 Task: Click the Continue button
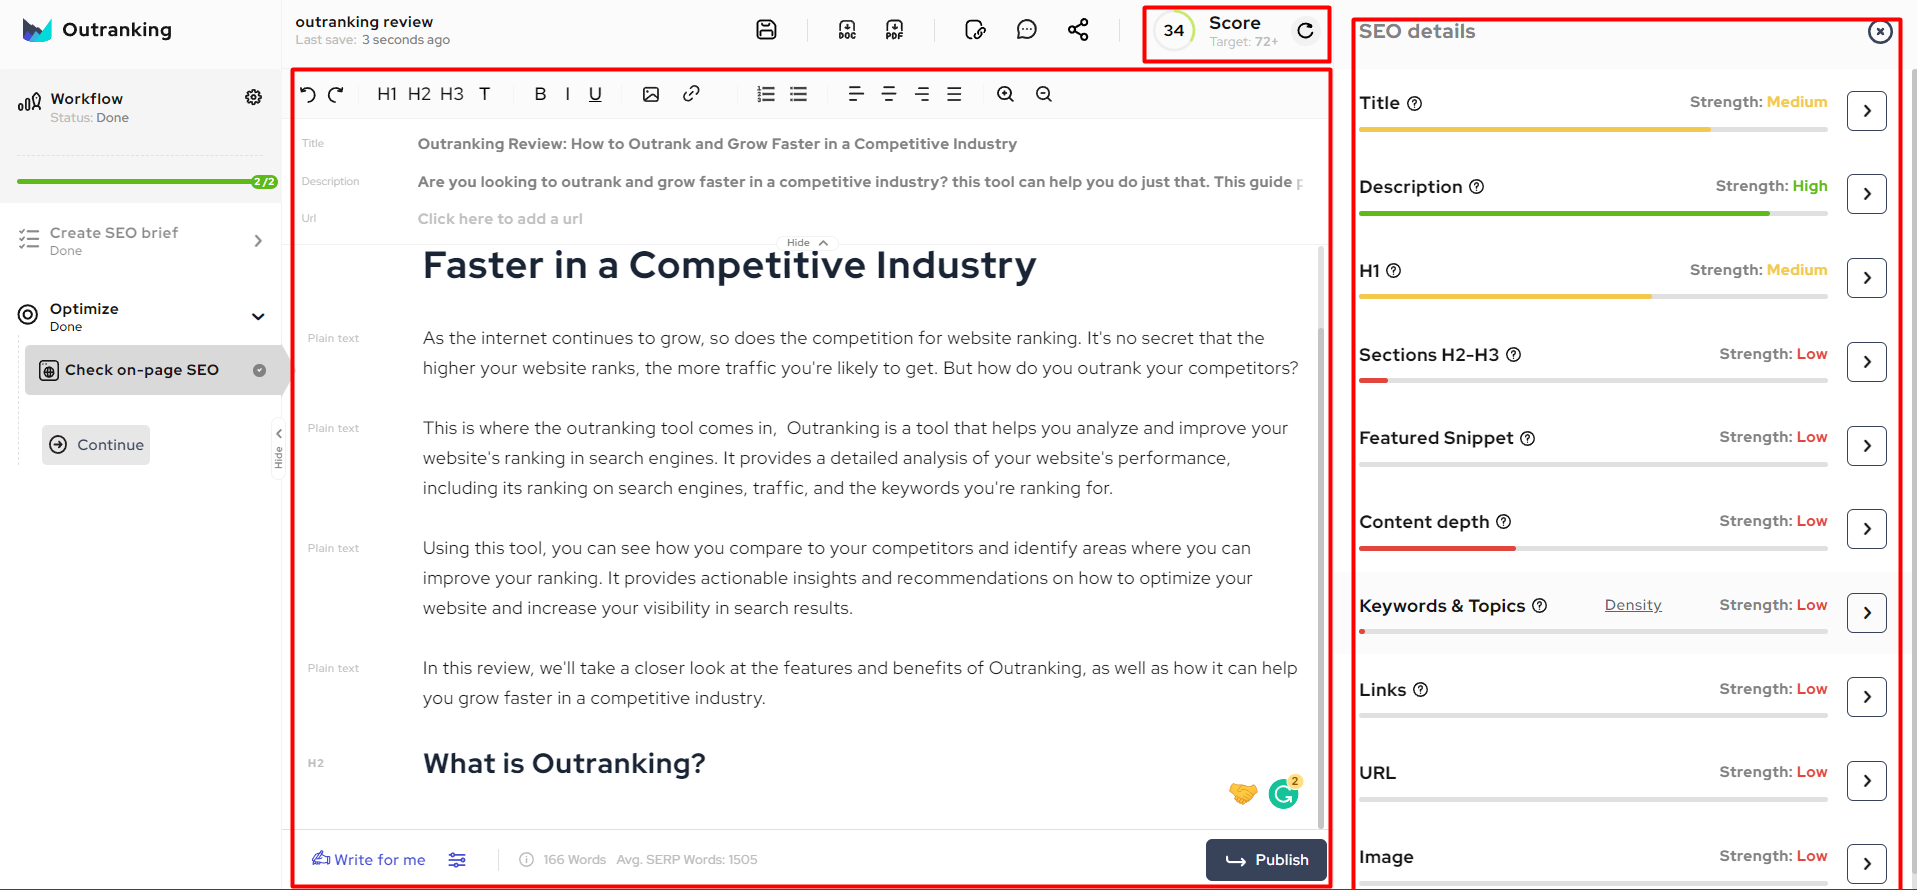coord(96,445)
